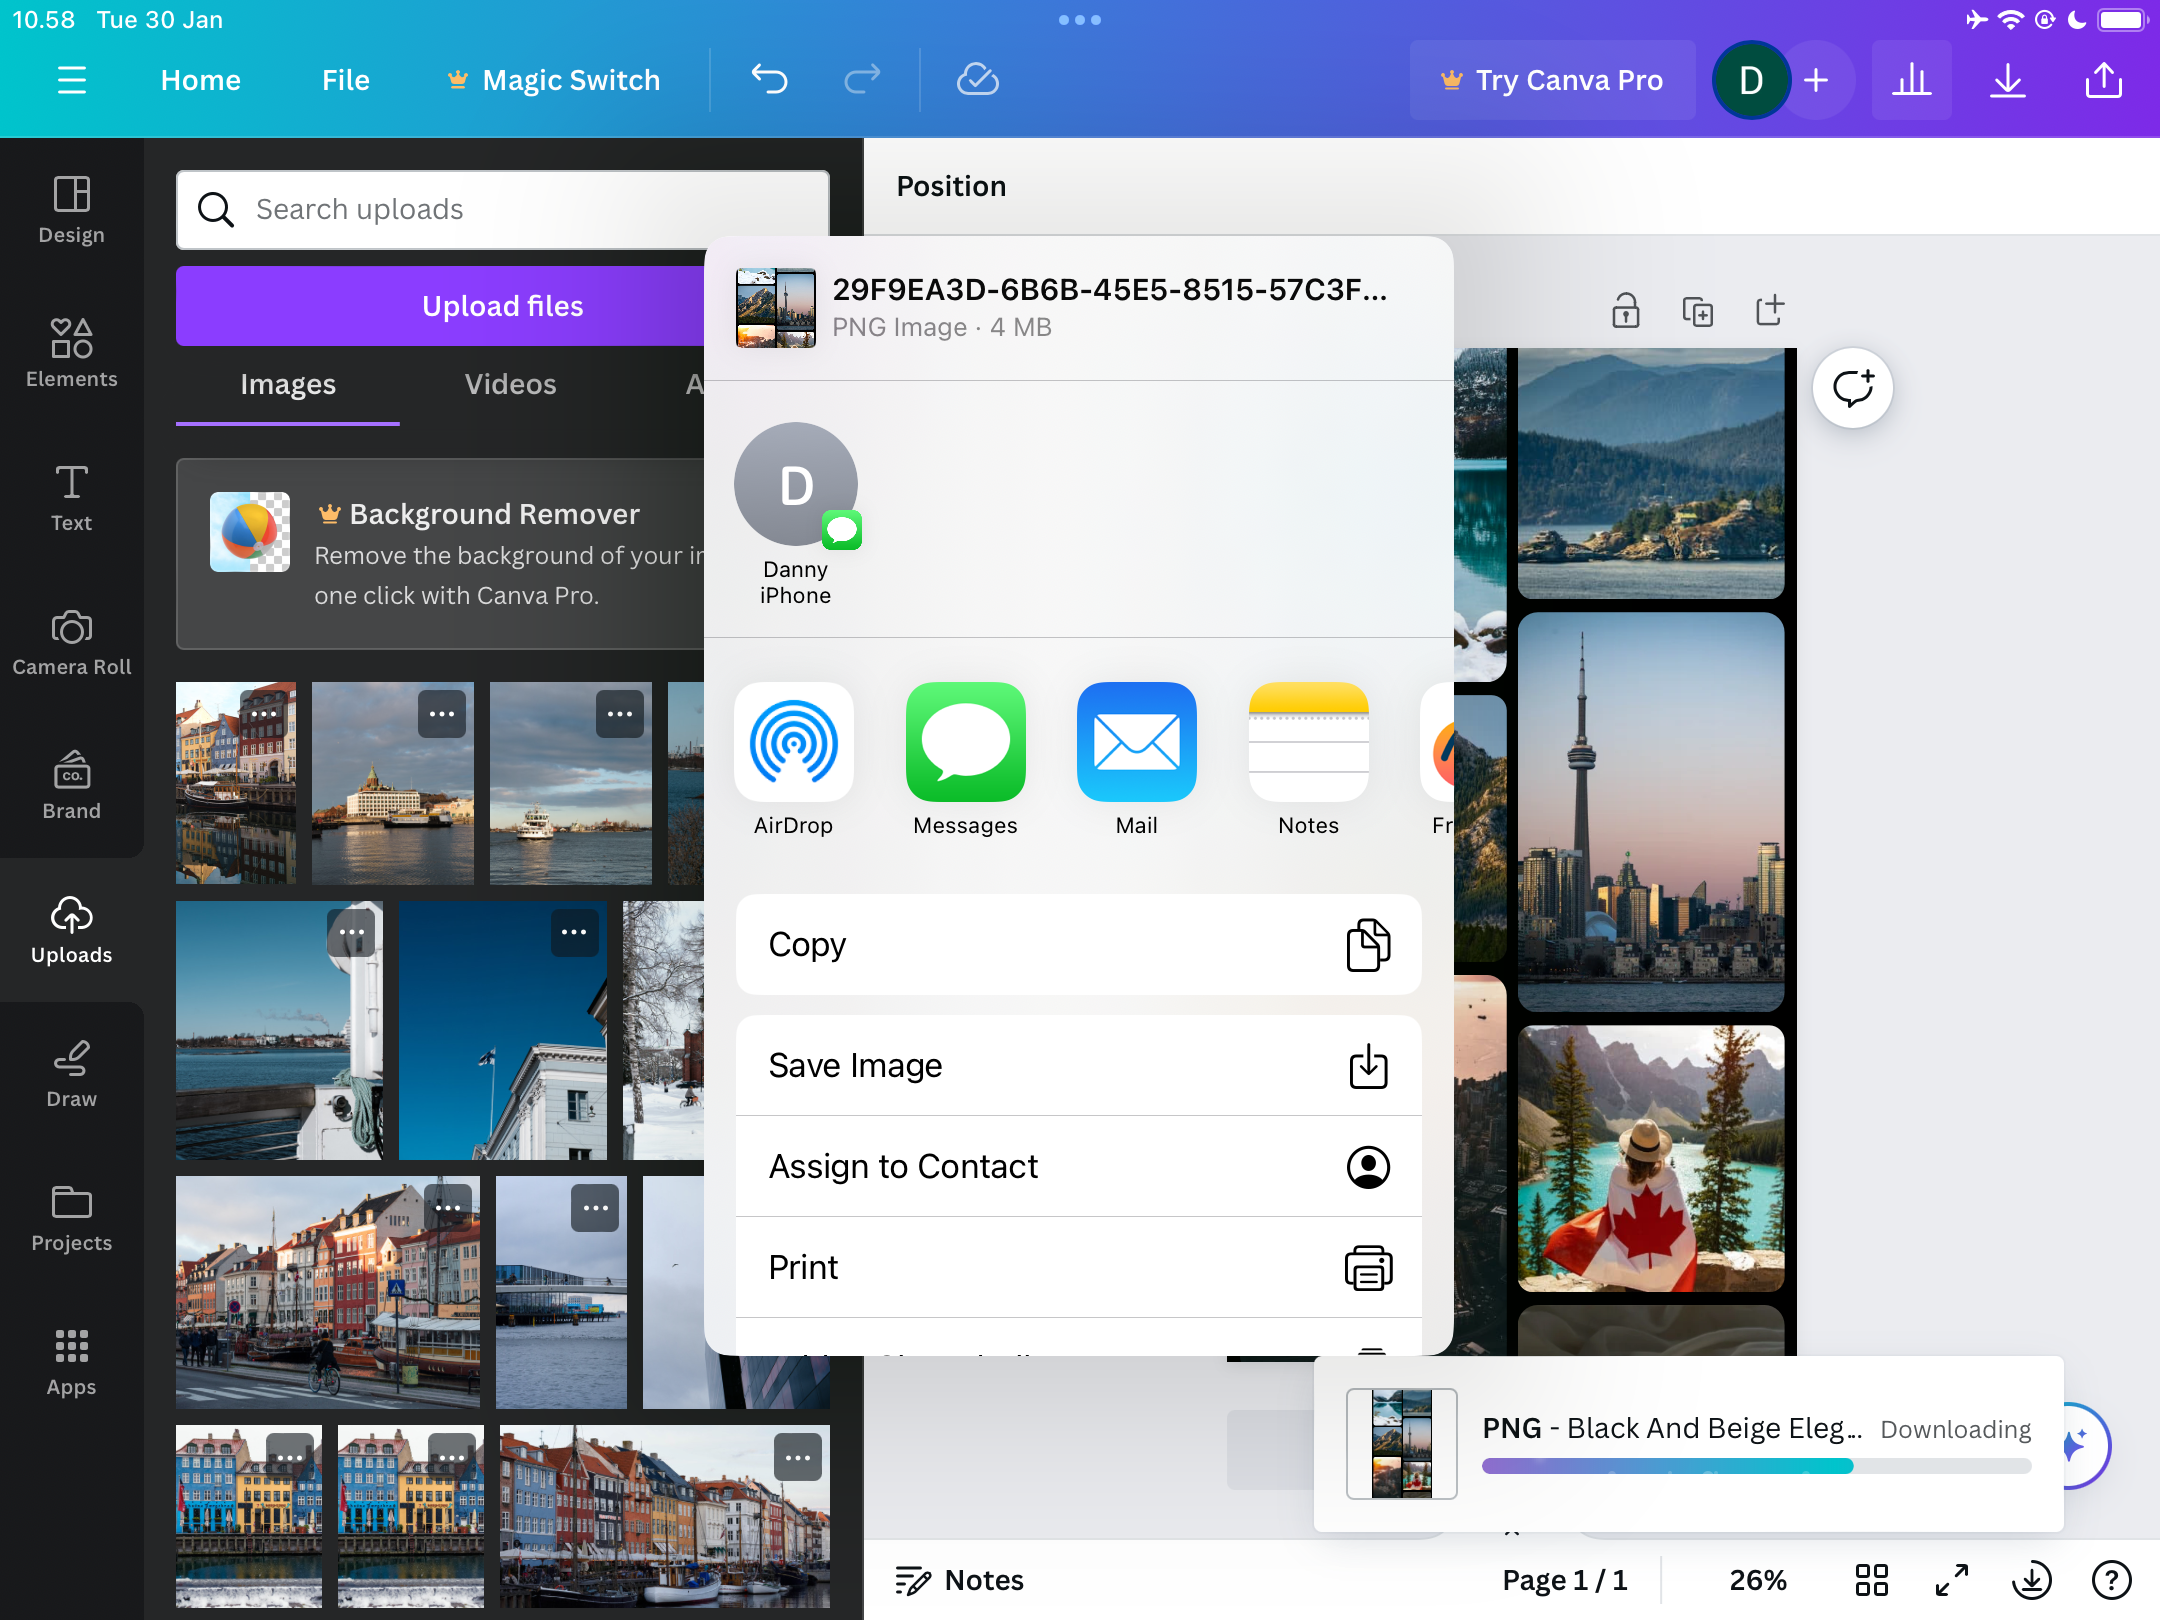Switch to the Videos tab
Screen dimensions: 2160x1620
510,385
